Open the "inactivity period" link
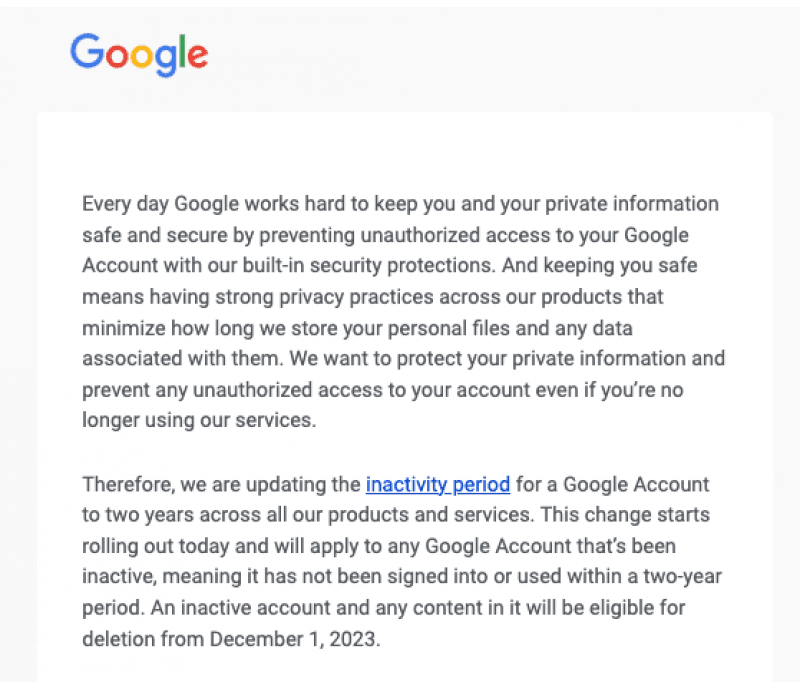The height and width of the screenshot is (682, 800). pyautogui.click(x=438, y=485)
